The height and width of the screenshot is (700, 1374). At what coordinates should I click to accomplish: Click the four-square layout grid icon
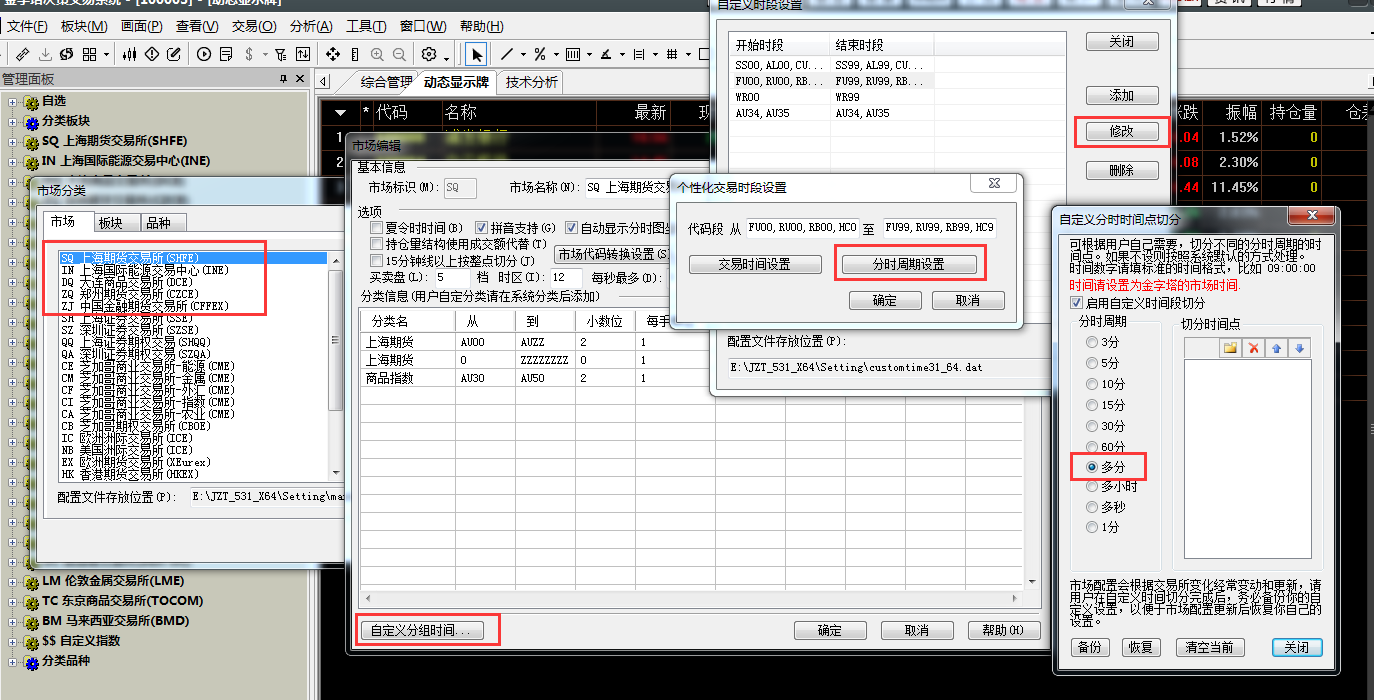click(x=89, y=54)
